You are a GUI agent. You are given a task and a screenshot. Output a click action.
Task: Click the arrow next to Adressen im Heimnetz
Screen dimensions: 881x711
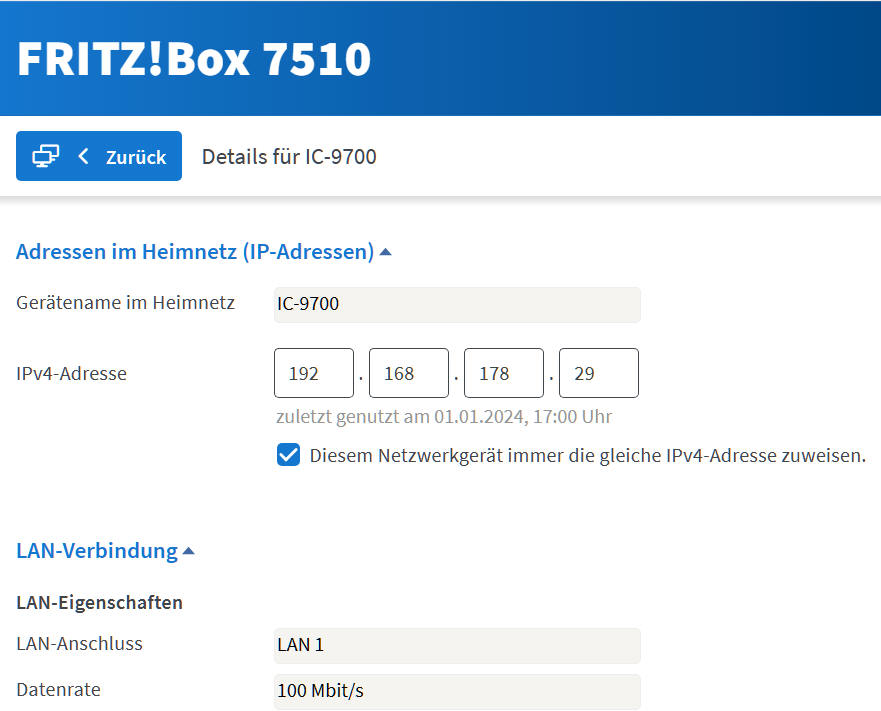pos(385,252)
